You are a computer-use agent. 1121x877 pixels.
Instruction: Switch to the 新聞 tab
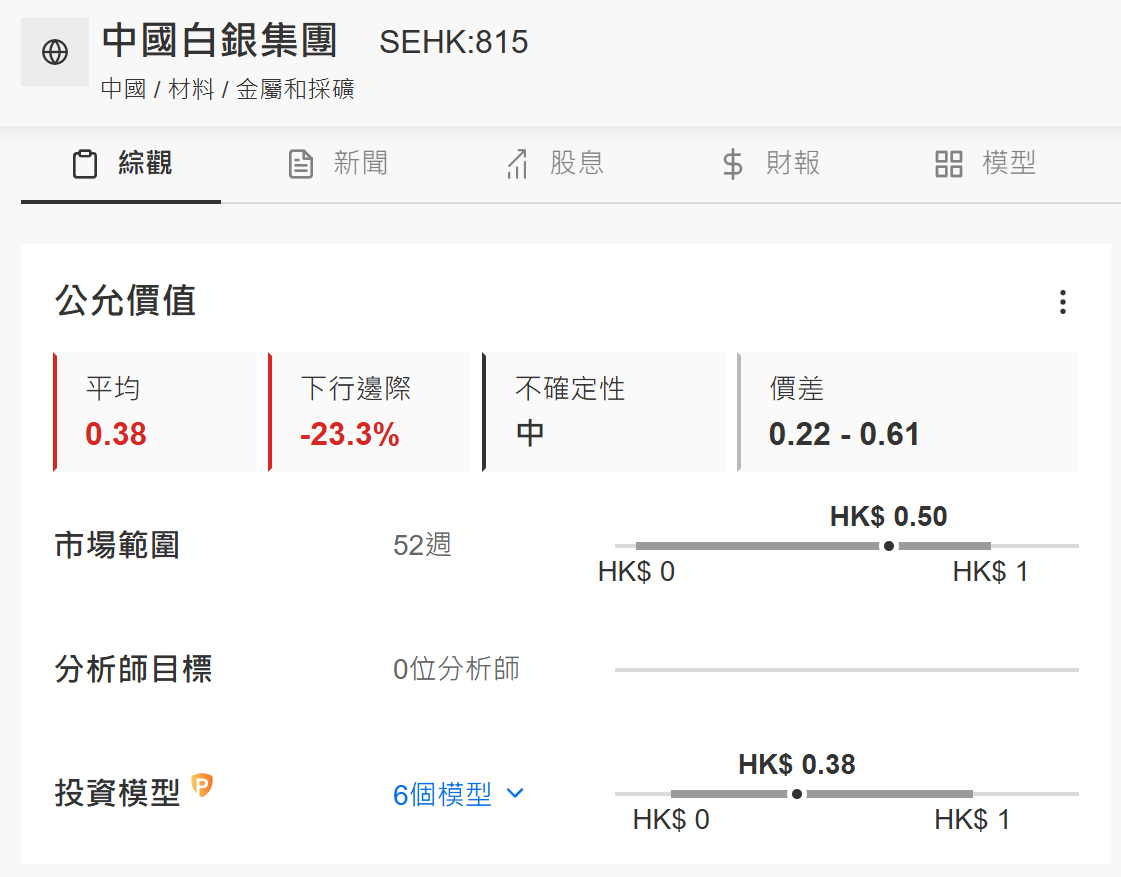tap(338, 164)
